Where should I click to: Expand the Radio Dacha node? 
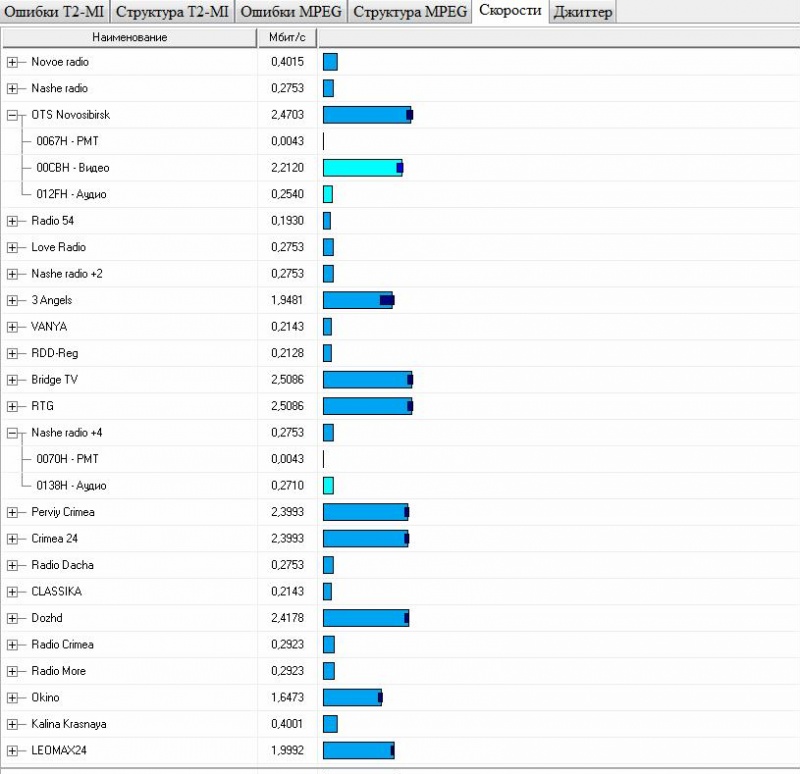tap(13, 565)
